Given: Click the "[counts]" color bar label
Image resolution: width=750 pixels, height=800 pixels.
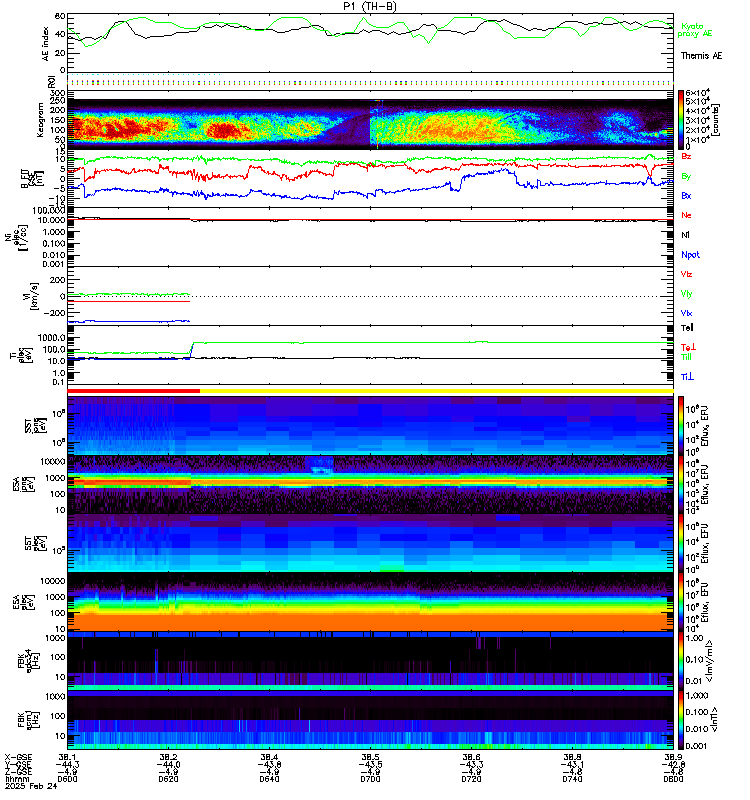Looking at the screenshot, I should 716,120.
